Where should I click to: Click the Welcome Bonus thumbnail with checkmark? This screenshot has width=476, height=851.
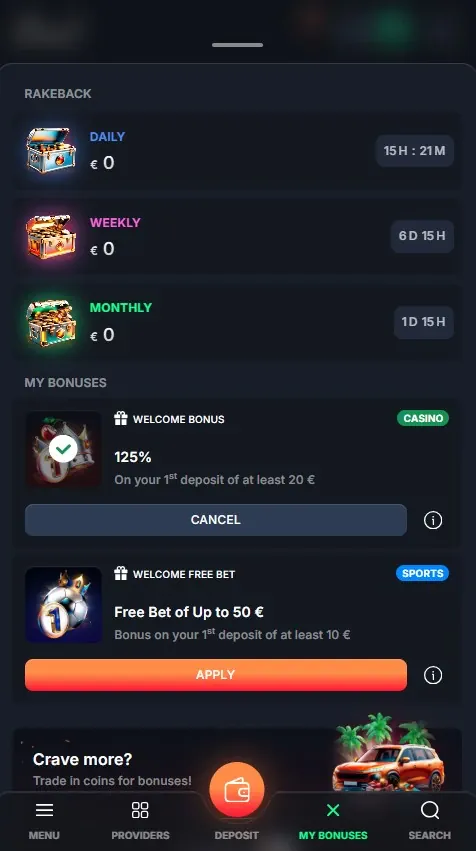[64, 449]
